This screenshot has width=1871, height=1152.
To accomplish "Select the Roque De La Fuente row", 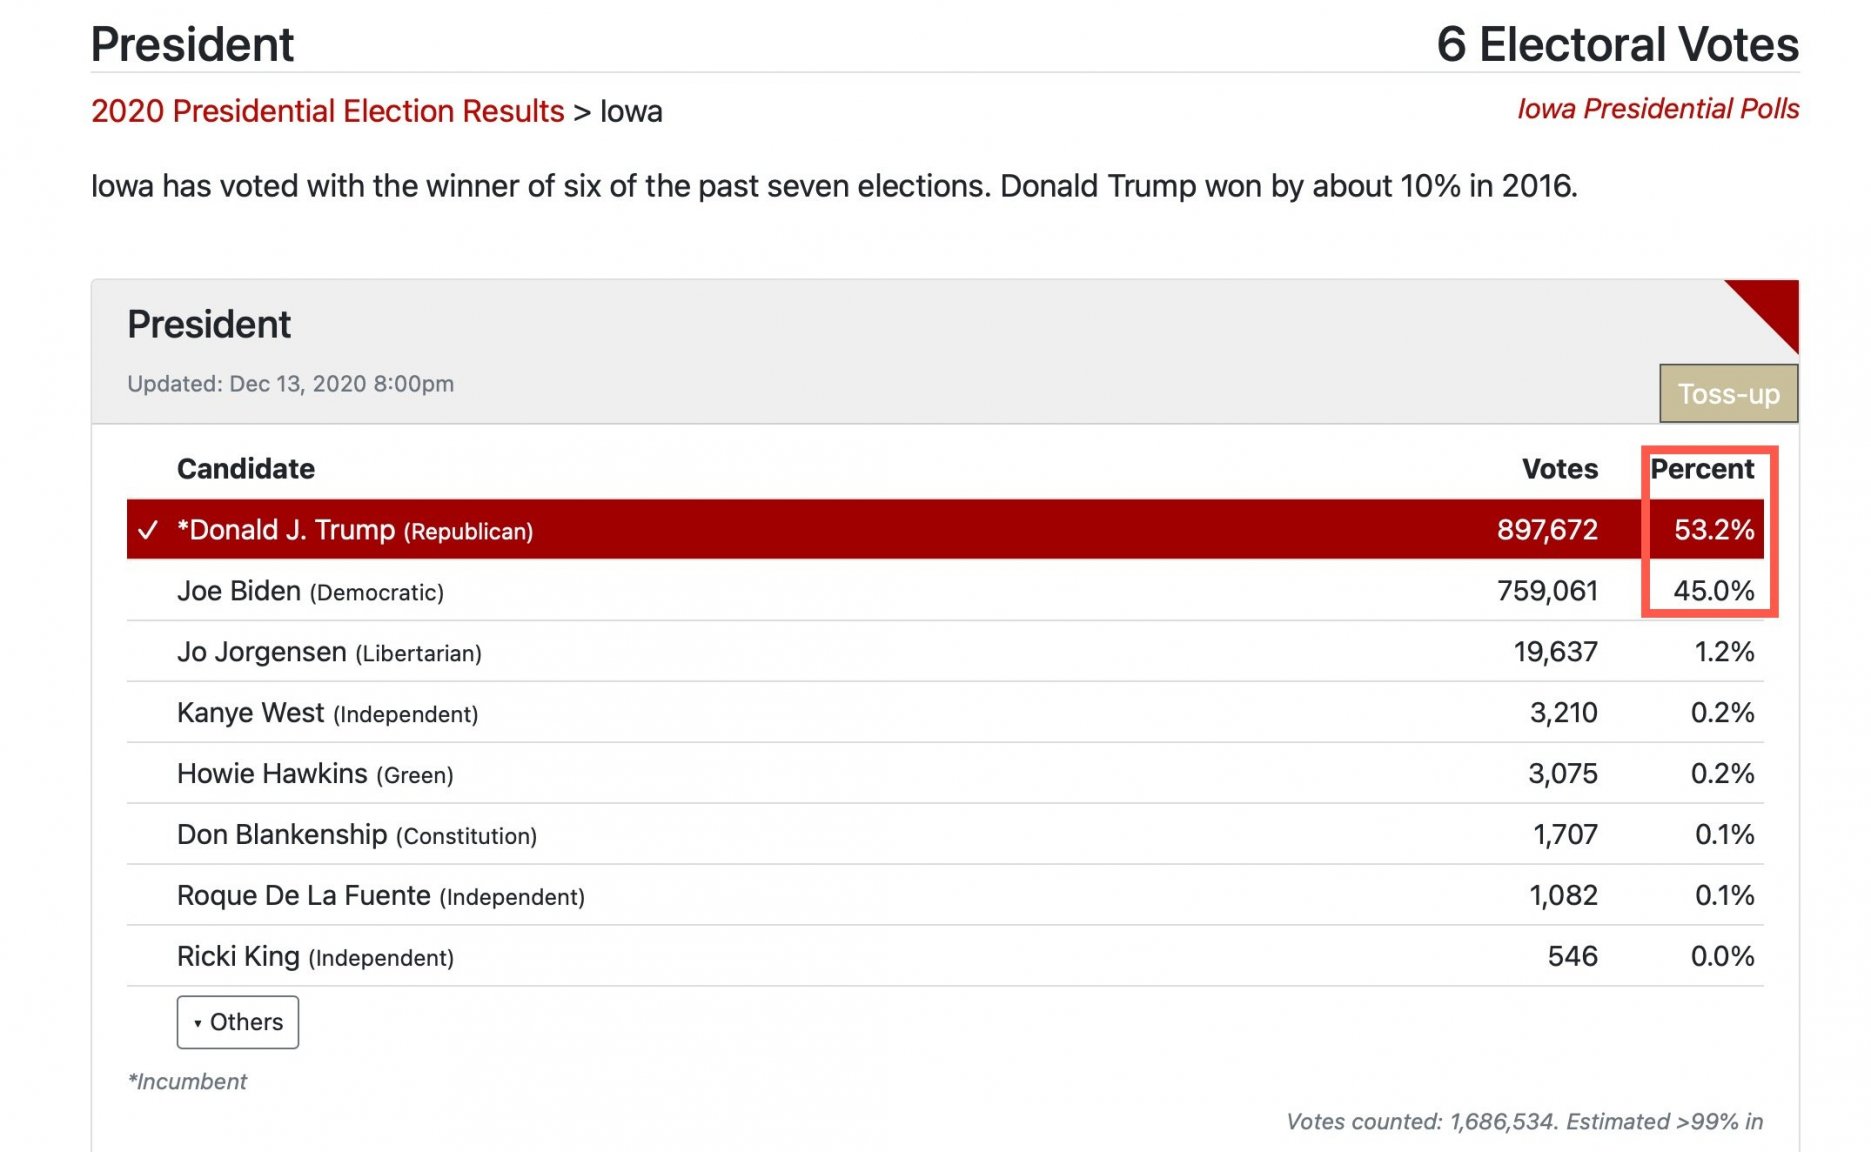I will 945,896.
